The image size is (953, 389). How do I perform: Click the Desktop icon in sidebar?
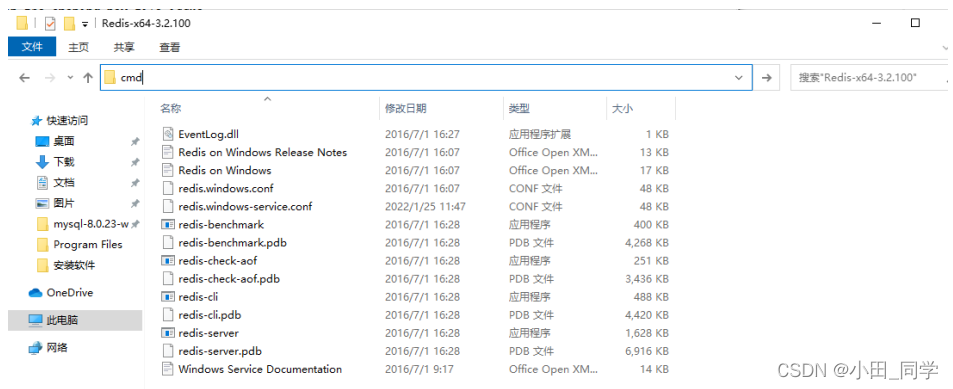(42, 142)
